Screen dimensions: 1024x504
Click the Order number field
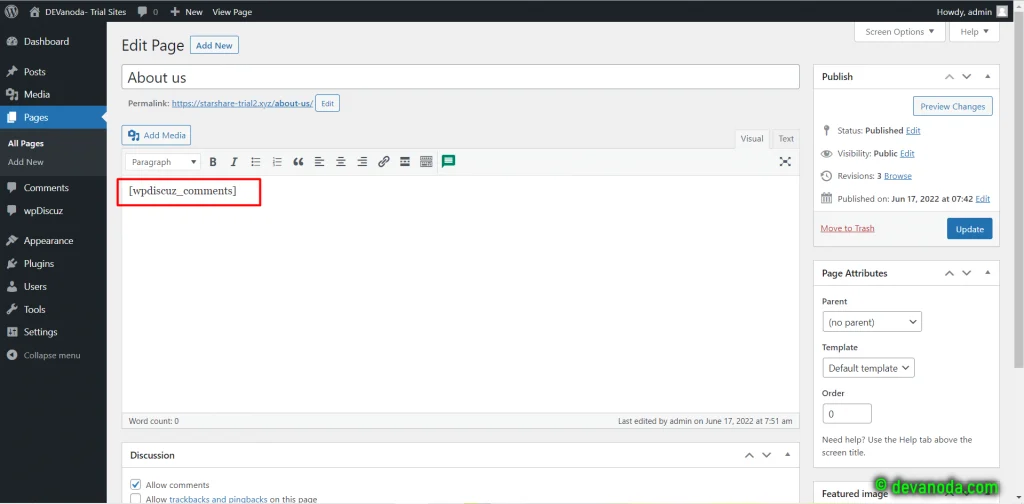(847, 414)
